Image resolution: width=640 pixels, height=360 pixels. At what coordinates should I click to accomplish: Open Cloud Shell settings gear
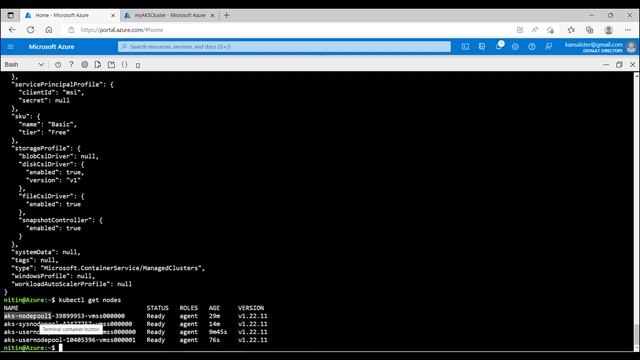(84, 64)
